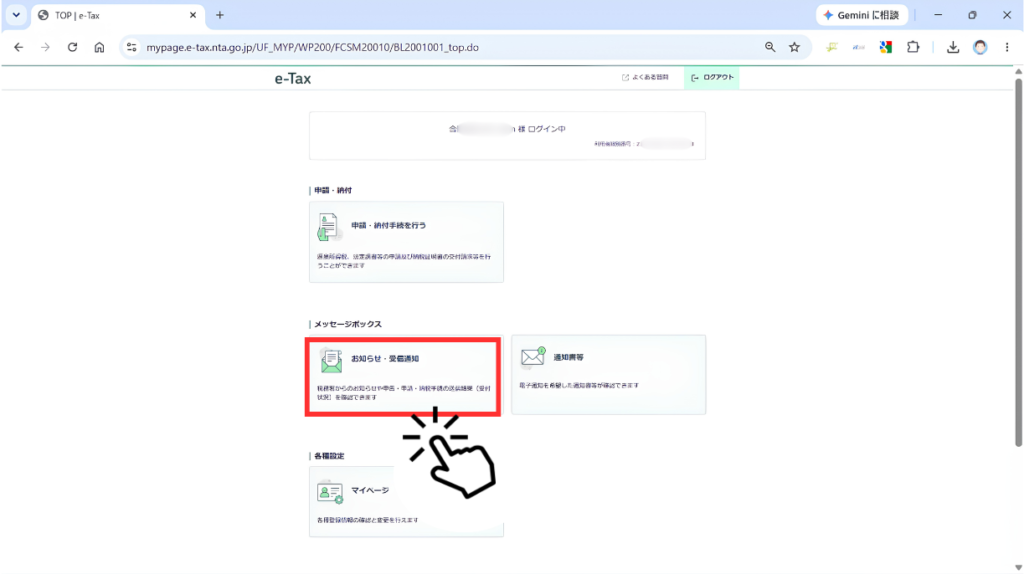The height and width of the screenshot is (574, 1024).
Task: Select the TOP | e-Tax tab
Action: pos(118,15)
